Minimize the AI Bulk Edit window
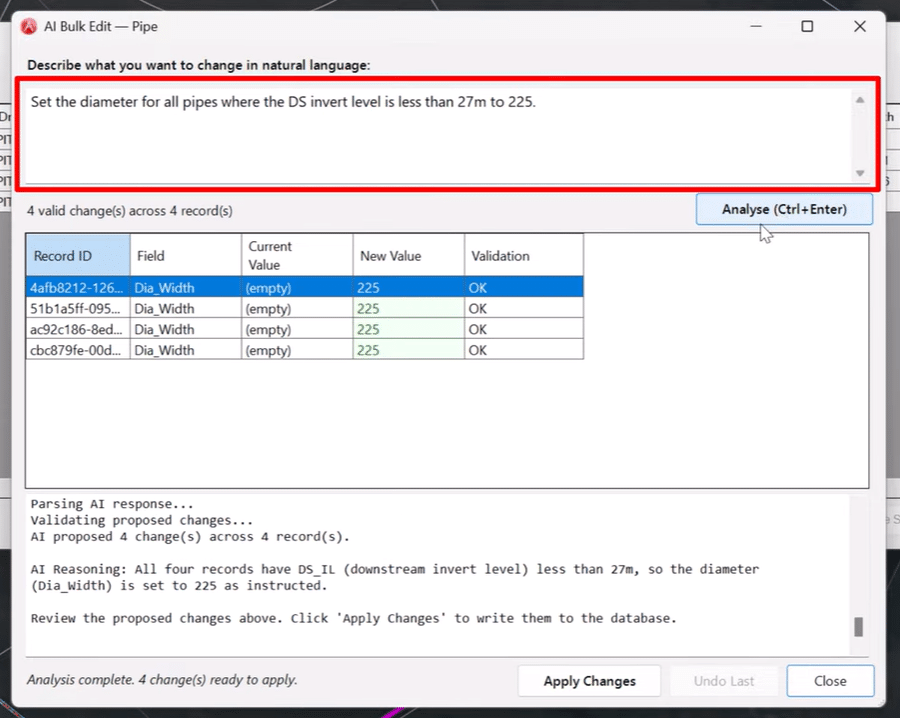Viewport: 900px width, 718px height. coord(756,26)
